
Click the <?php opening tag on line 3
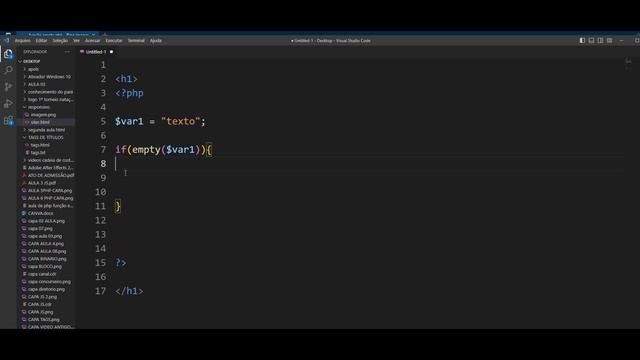click(129, 93)
